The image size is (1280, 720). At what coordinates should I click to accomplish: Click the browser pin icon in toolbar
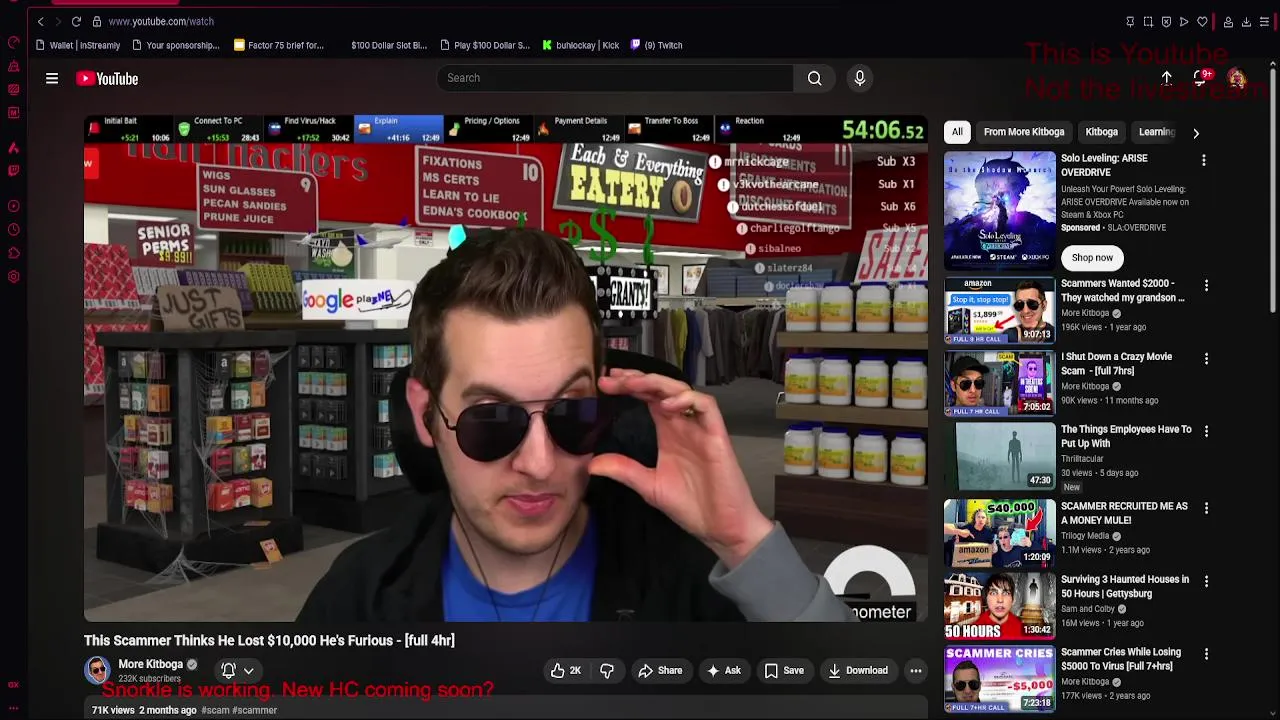pyautogui.click(x=1130, y=21)
